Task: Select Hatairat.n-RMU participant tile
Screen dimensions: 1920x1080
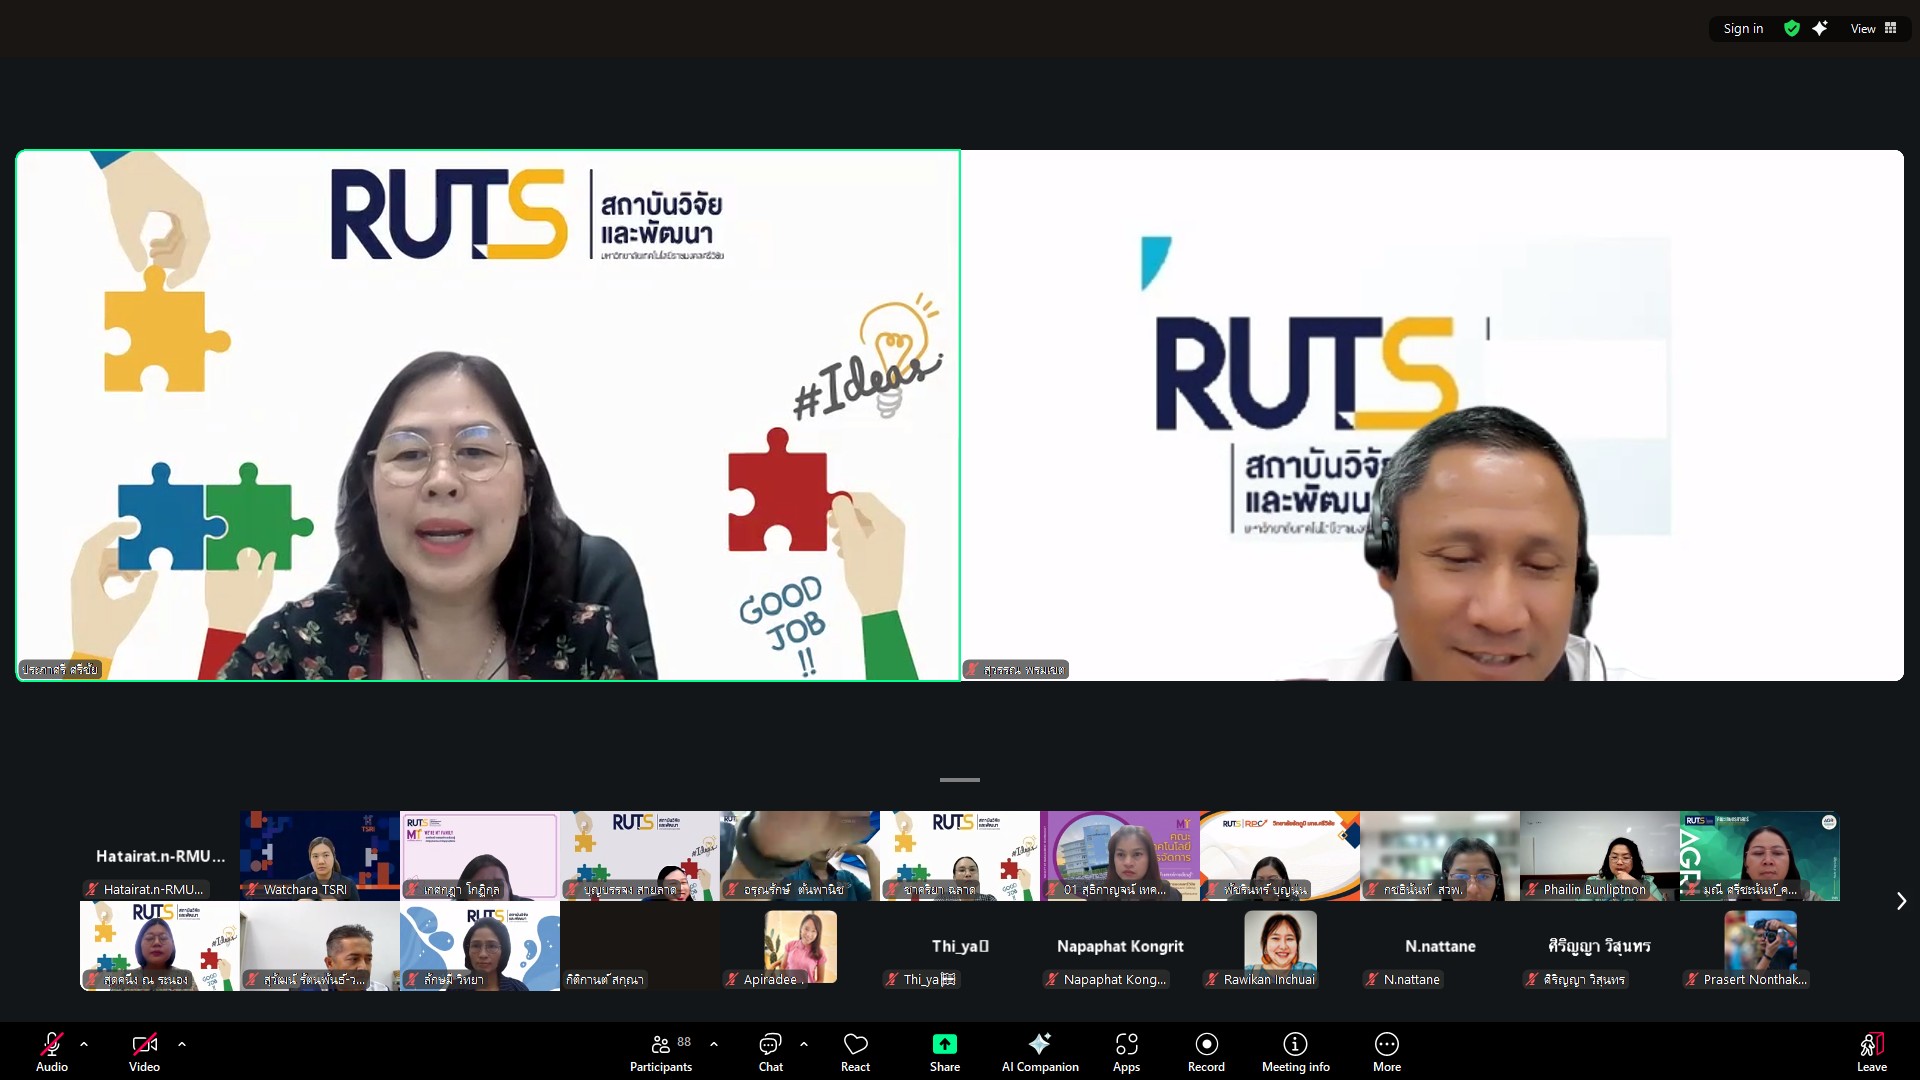Action: coord(160,856)
